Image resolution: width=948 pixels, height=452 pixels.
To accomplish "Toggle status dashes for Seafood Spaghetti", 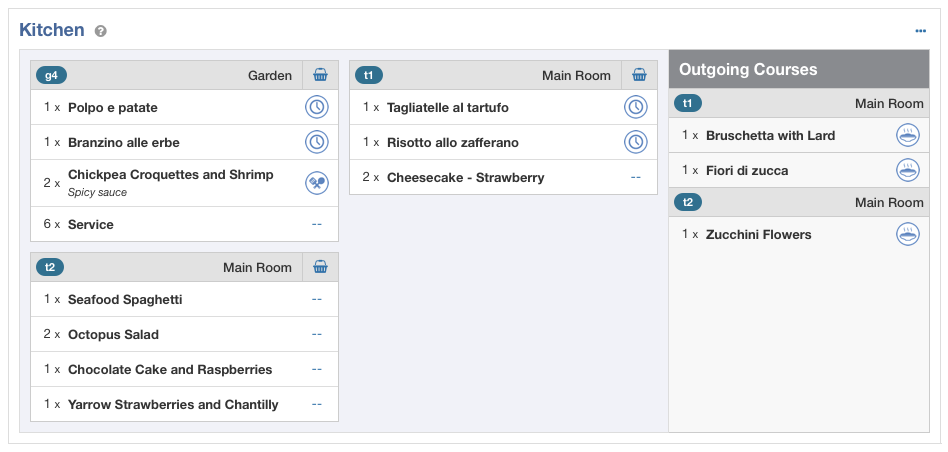I will pos(317,300).
